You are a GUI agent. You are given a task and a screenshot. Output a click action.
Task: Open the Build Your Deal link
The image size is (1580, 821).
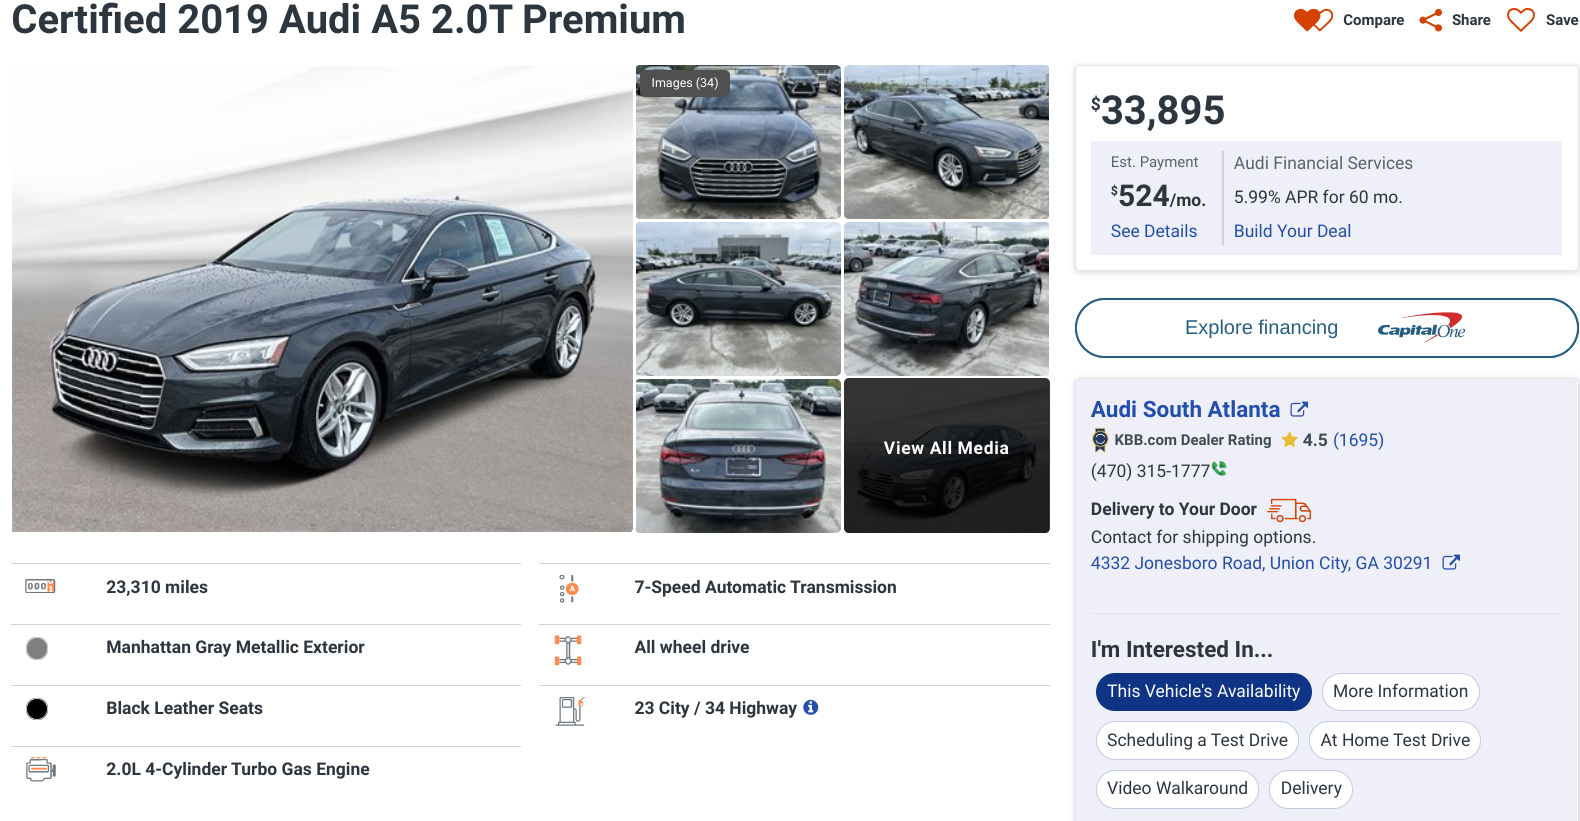(x=1292, y=231)
